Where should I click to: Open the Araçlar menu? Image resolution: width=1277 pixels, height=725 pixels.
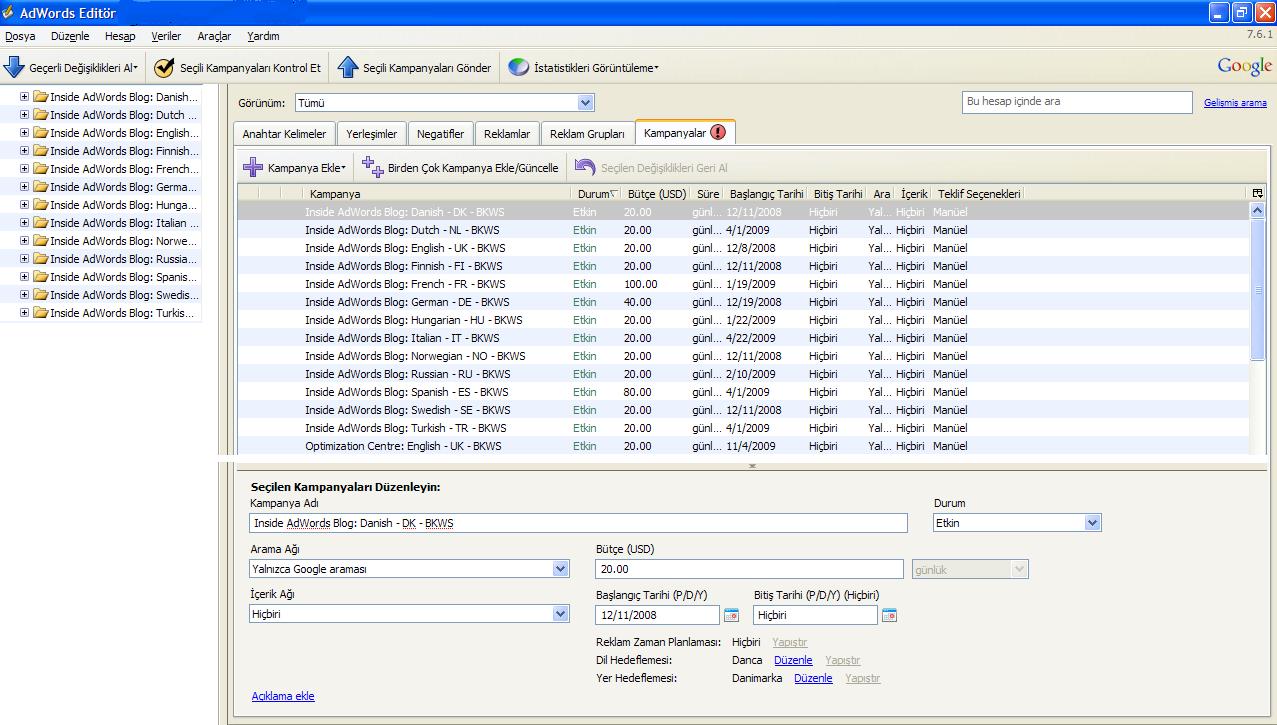pyautogui.click(x=214, y=36)
